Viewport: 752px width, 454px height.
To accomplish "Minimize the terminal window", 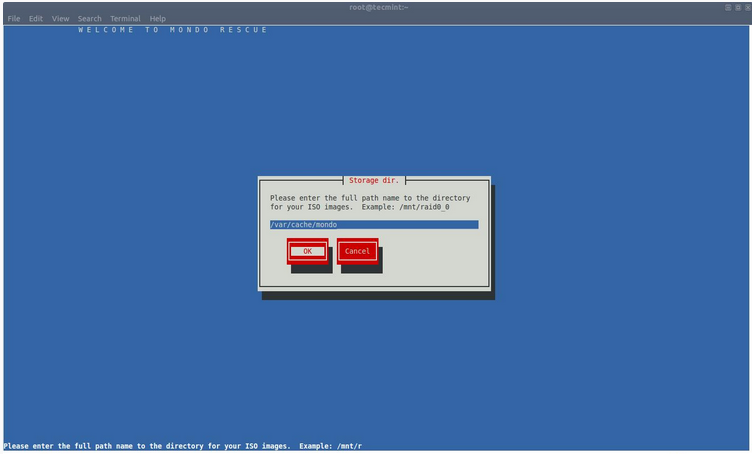I will 727,7.
